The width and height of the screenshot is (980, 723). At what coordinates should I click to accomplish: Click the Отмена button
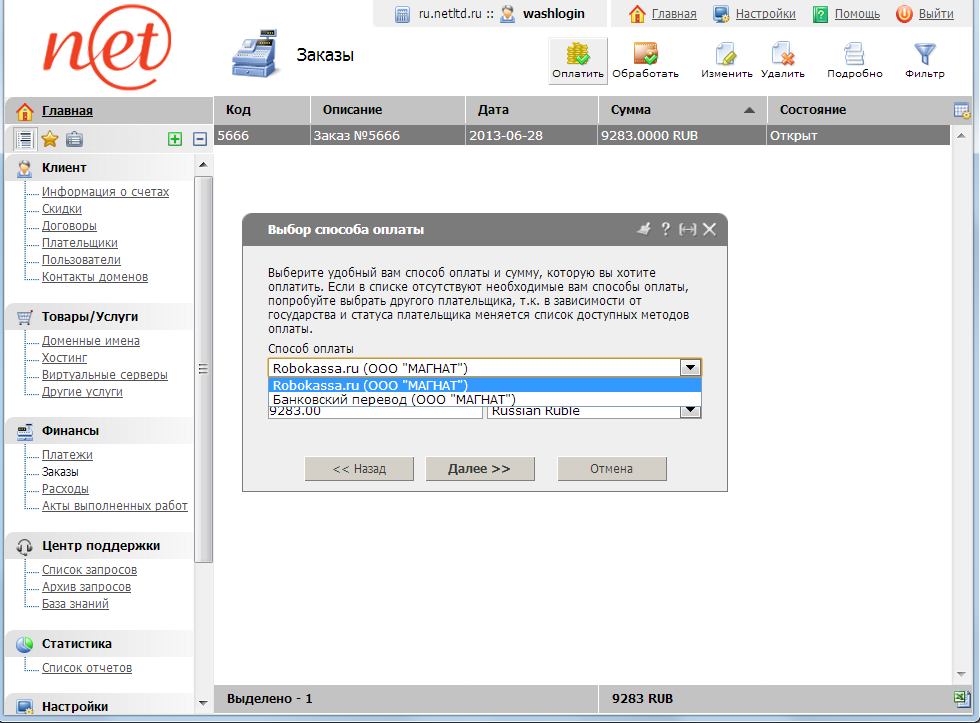pyautogui.click(x=611, y=468)
